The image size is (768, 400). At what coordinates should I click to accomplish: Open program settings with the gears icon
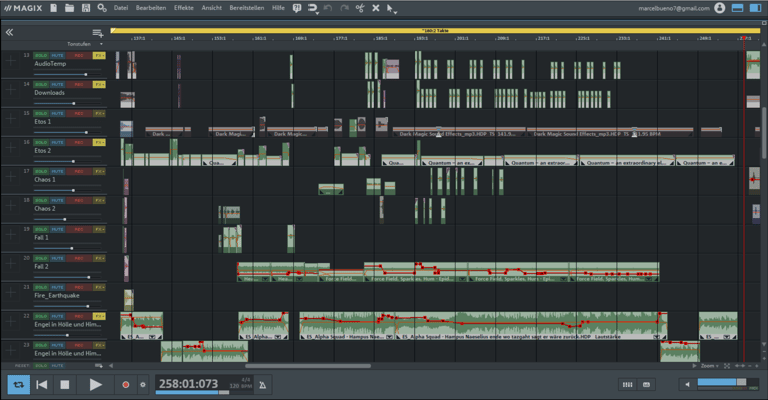click(x=102, y=8)
